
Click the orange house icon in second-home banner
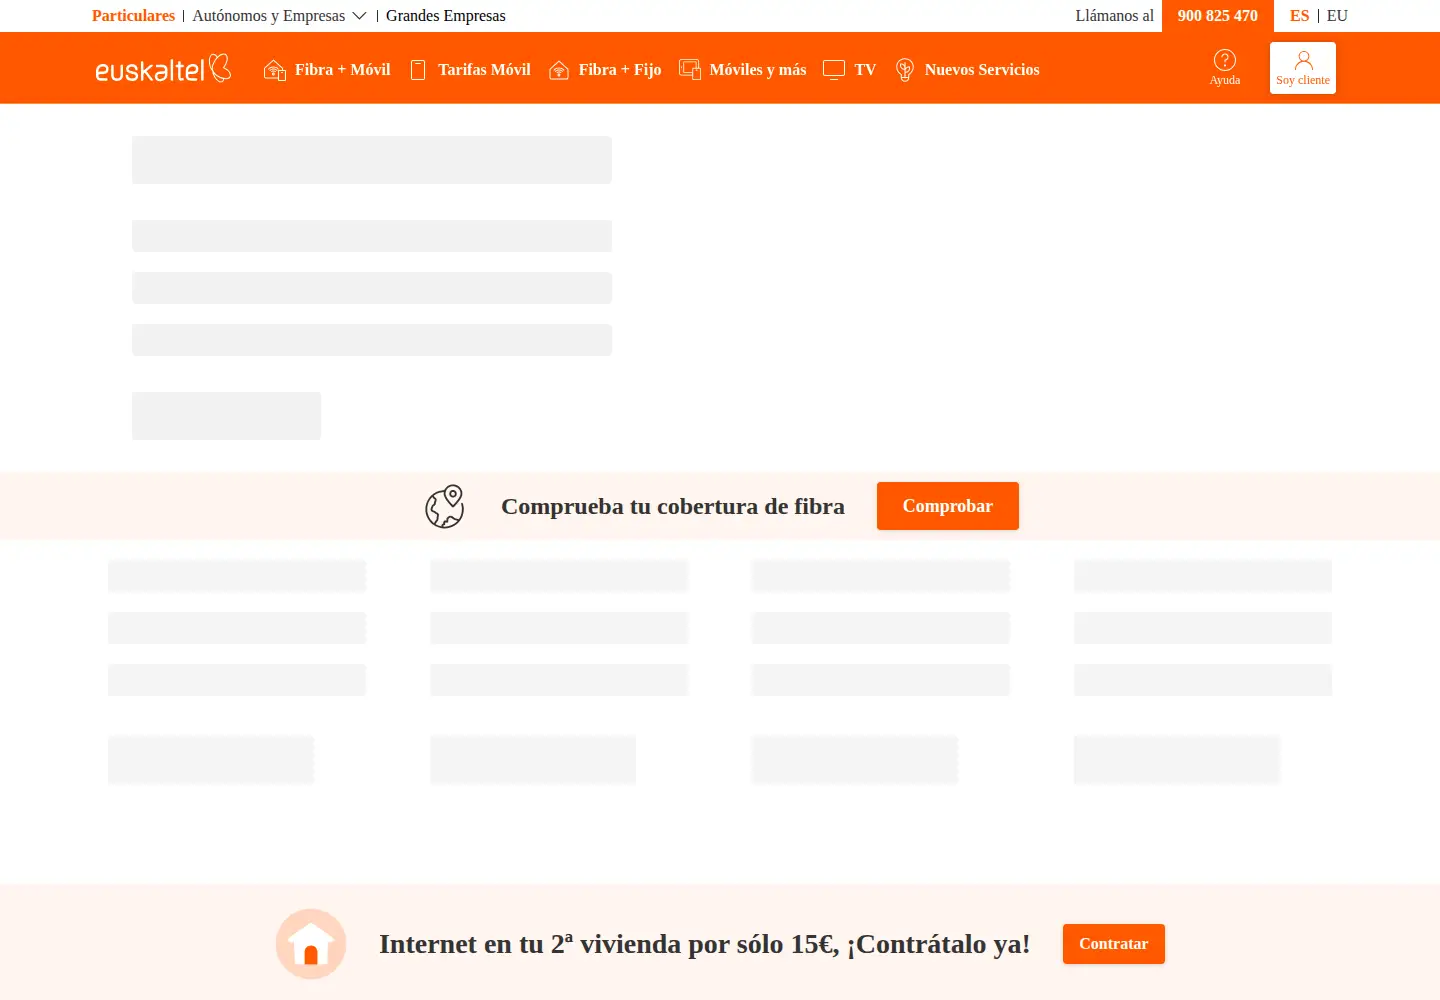[311, 944]
